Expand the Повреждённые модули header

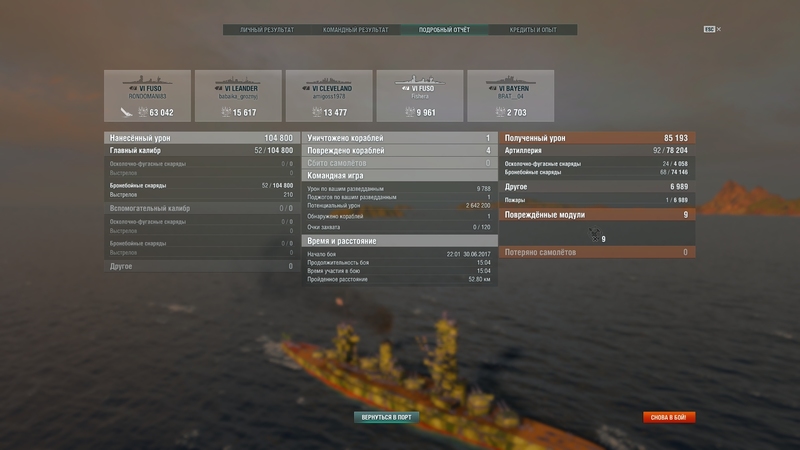click(597, 215)
